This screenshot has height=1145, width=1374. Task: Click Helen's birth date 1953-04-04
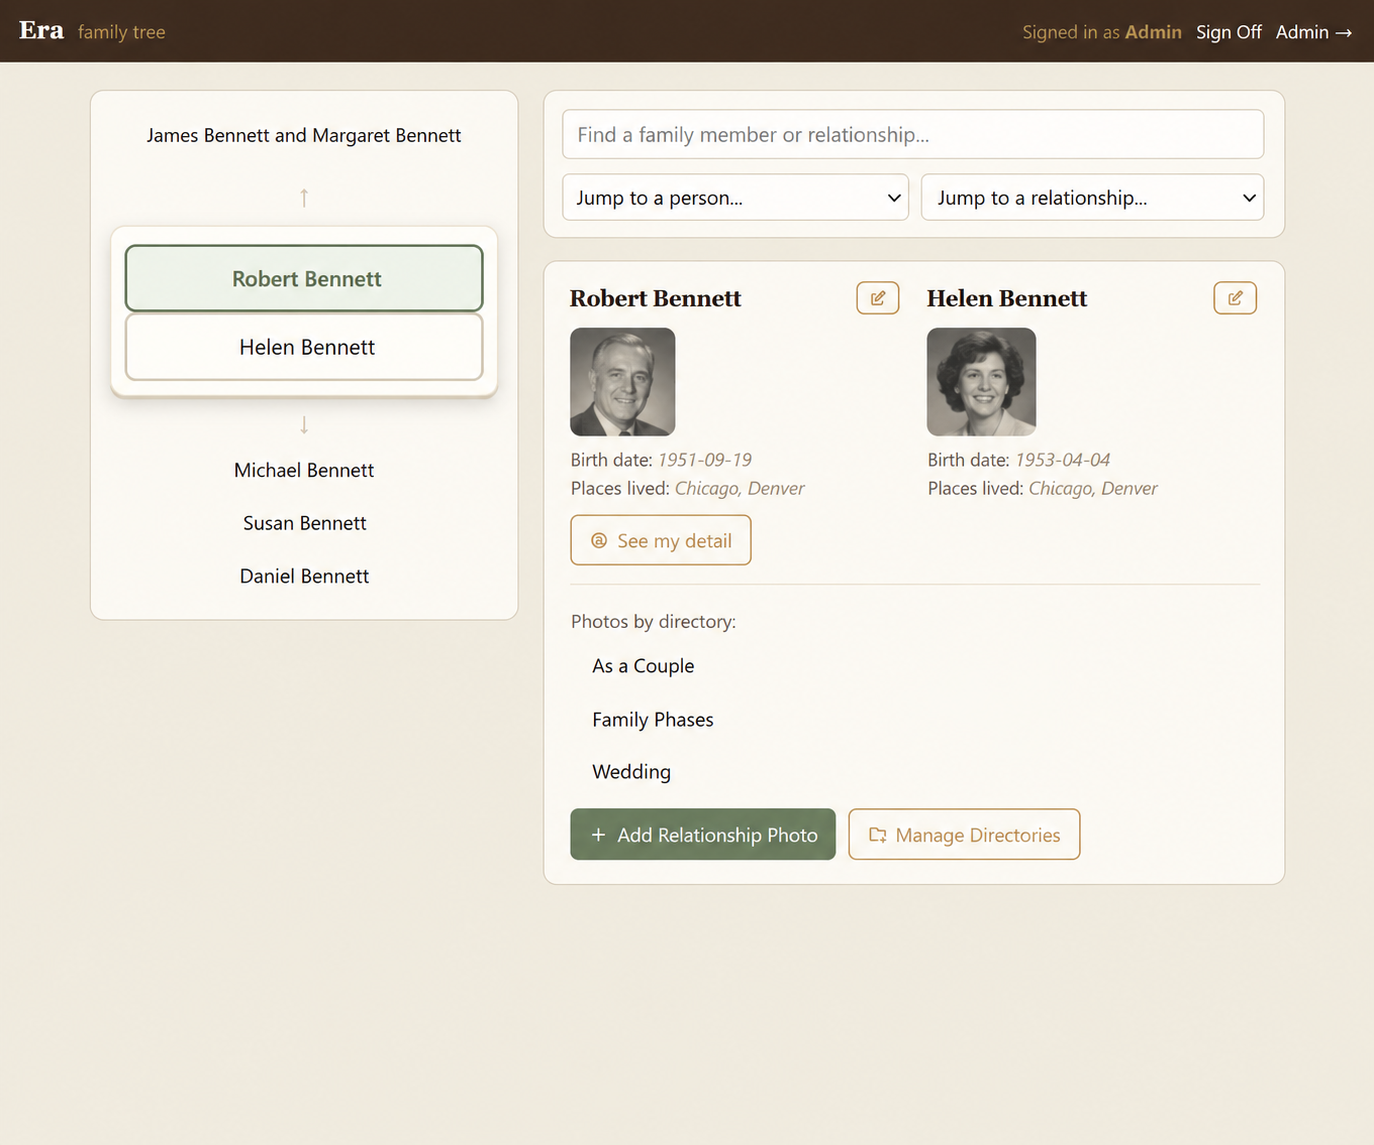pos(1063,460)
